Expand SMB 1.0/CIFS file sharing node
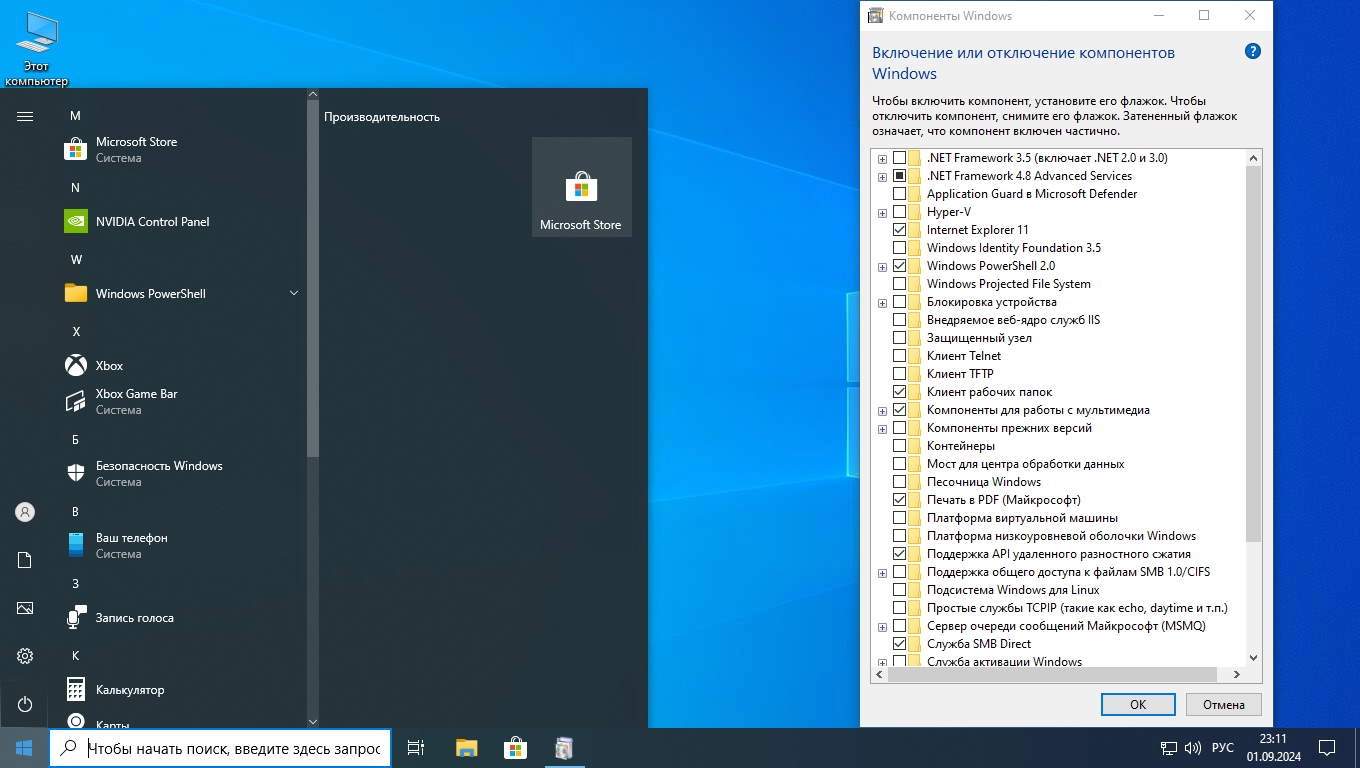1360x768 pixels. (882, 573)
